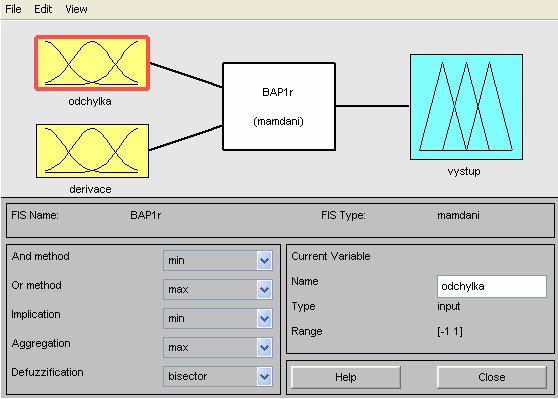Click the Range value [-1 1]
Screen dimensions: 558x399
point(450,331)
